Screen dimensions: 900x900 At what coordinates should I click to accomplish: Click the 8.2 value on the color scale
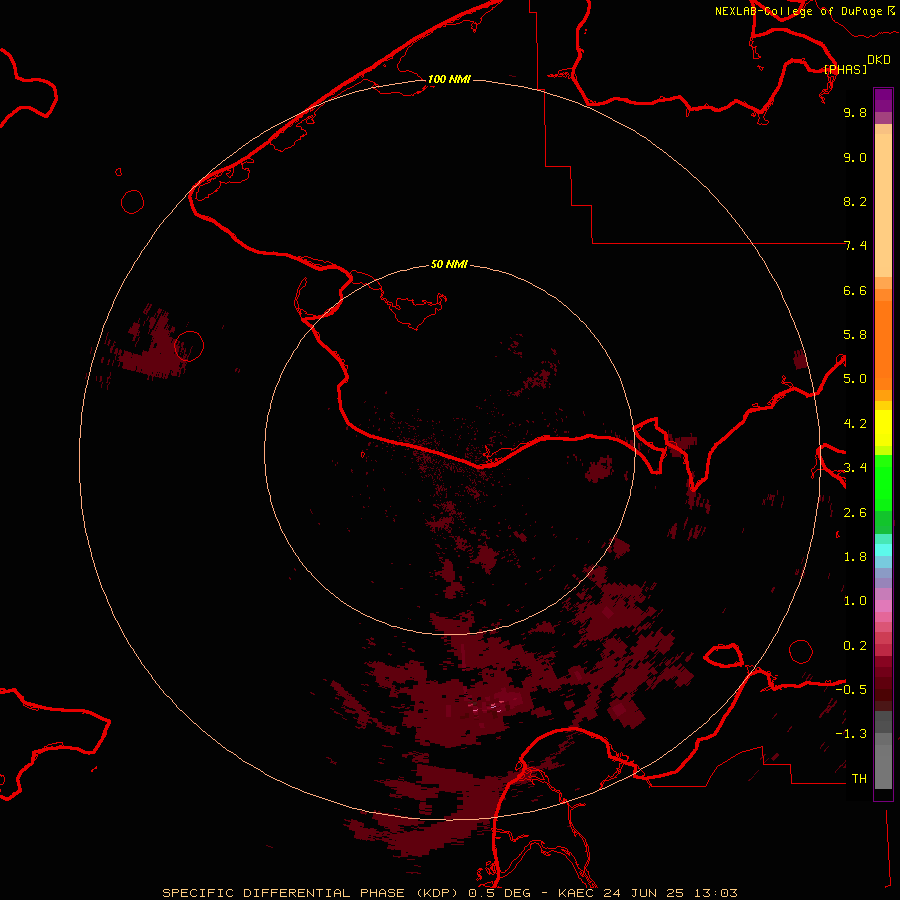(855, 201)
